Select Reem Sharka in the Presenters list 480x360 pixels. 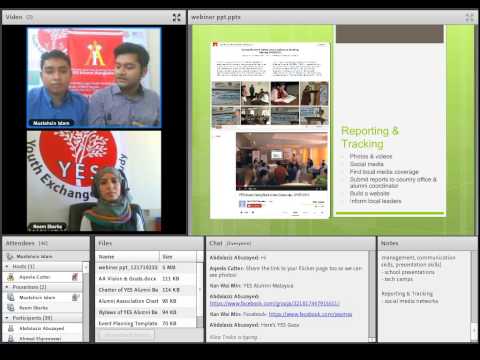33,308
